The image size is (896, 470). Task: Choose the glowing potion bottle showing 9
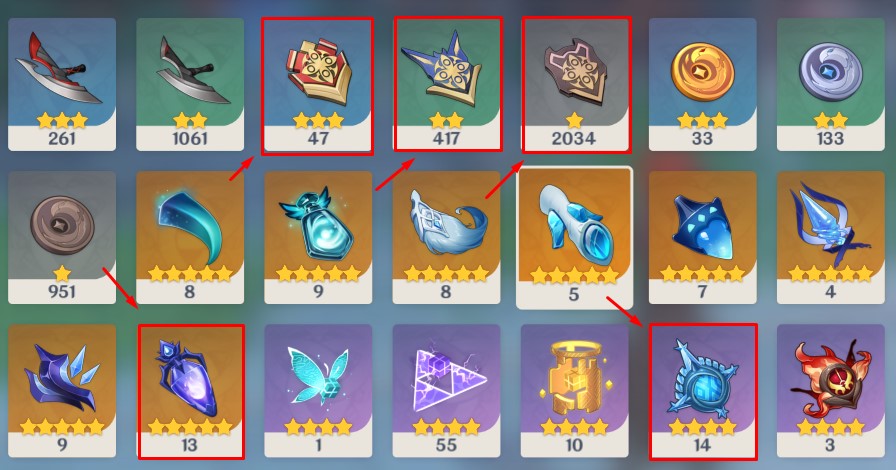point(318,237)
